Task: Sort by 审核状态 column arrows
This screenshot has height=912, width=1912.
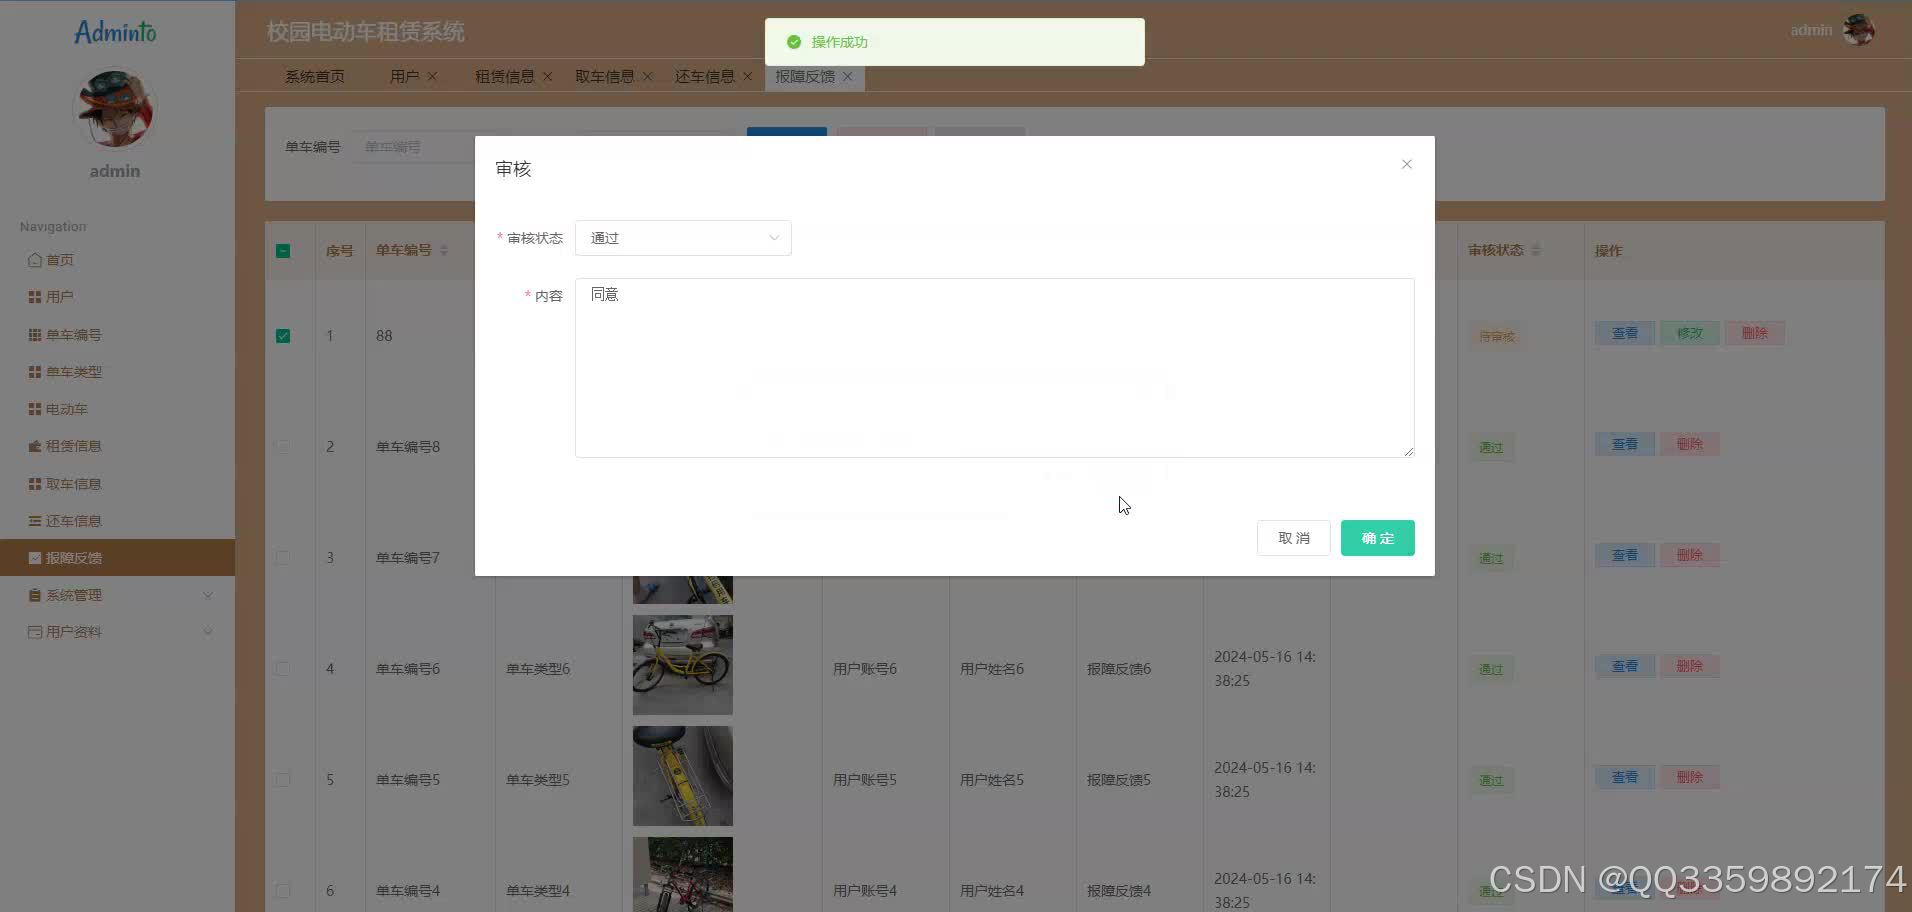Action: coord(1535,250)
